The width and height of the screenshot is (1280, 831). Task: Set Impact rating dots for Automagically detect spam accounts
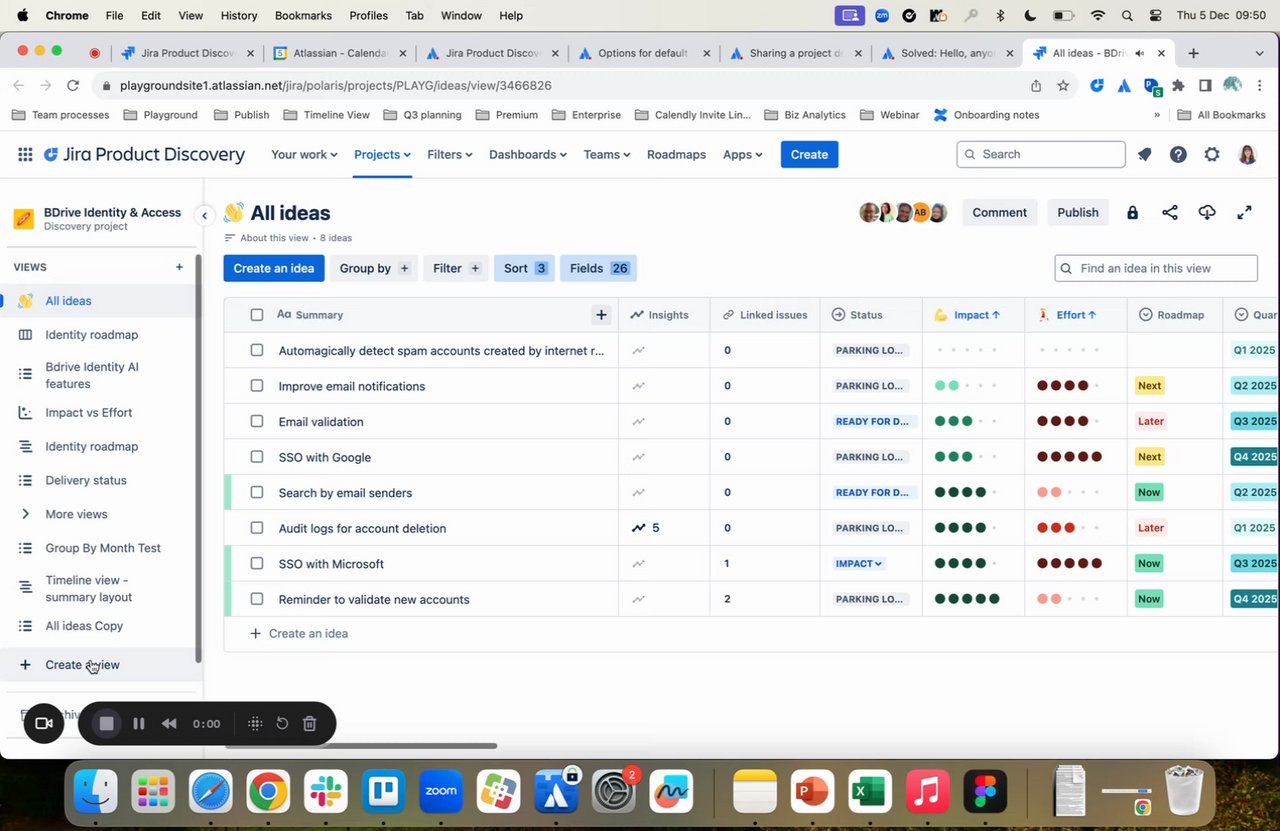[966, 350]
